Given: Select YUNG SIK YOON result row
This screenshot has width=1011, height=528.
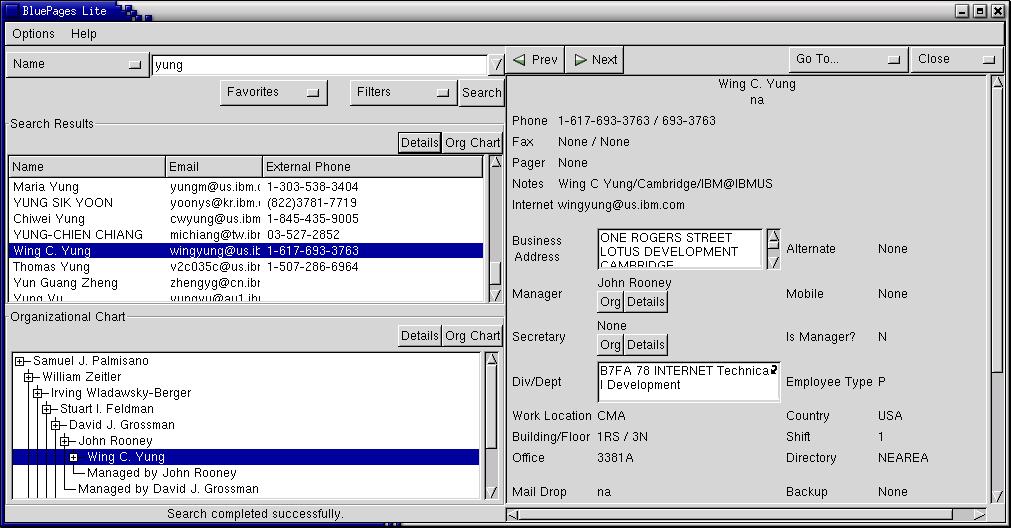Looking at the screenshot, I should pos(246,202).
